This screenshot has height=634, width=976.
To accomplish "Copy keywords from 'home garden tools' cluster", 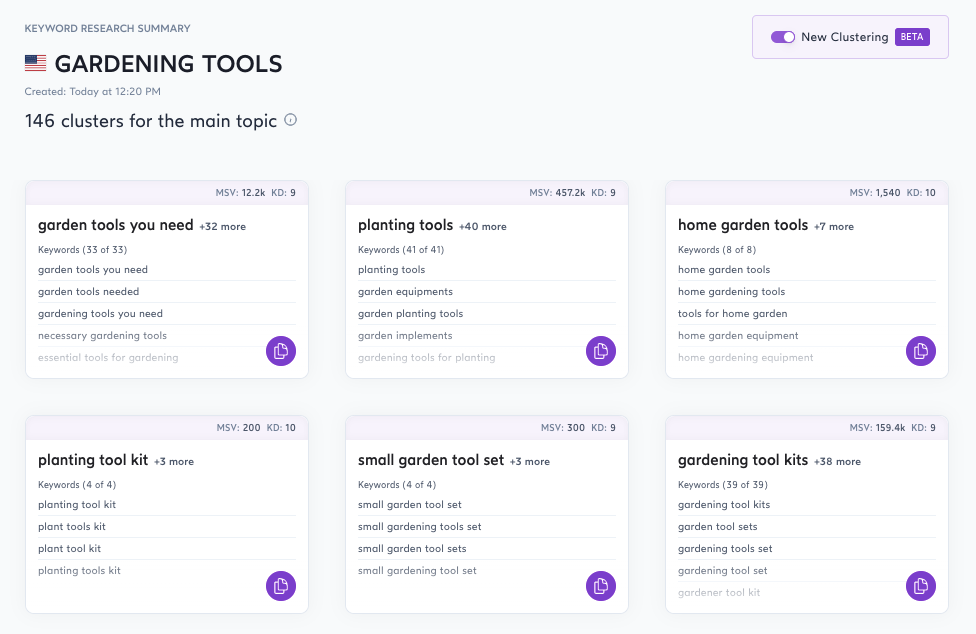I will [x=921, y=351].
